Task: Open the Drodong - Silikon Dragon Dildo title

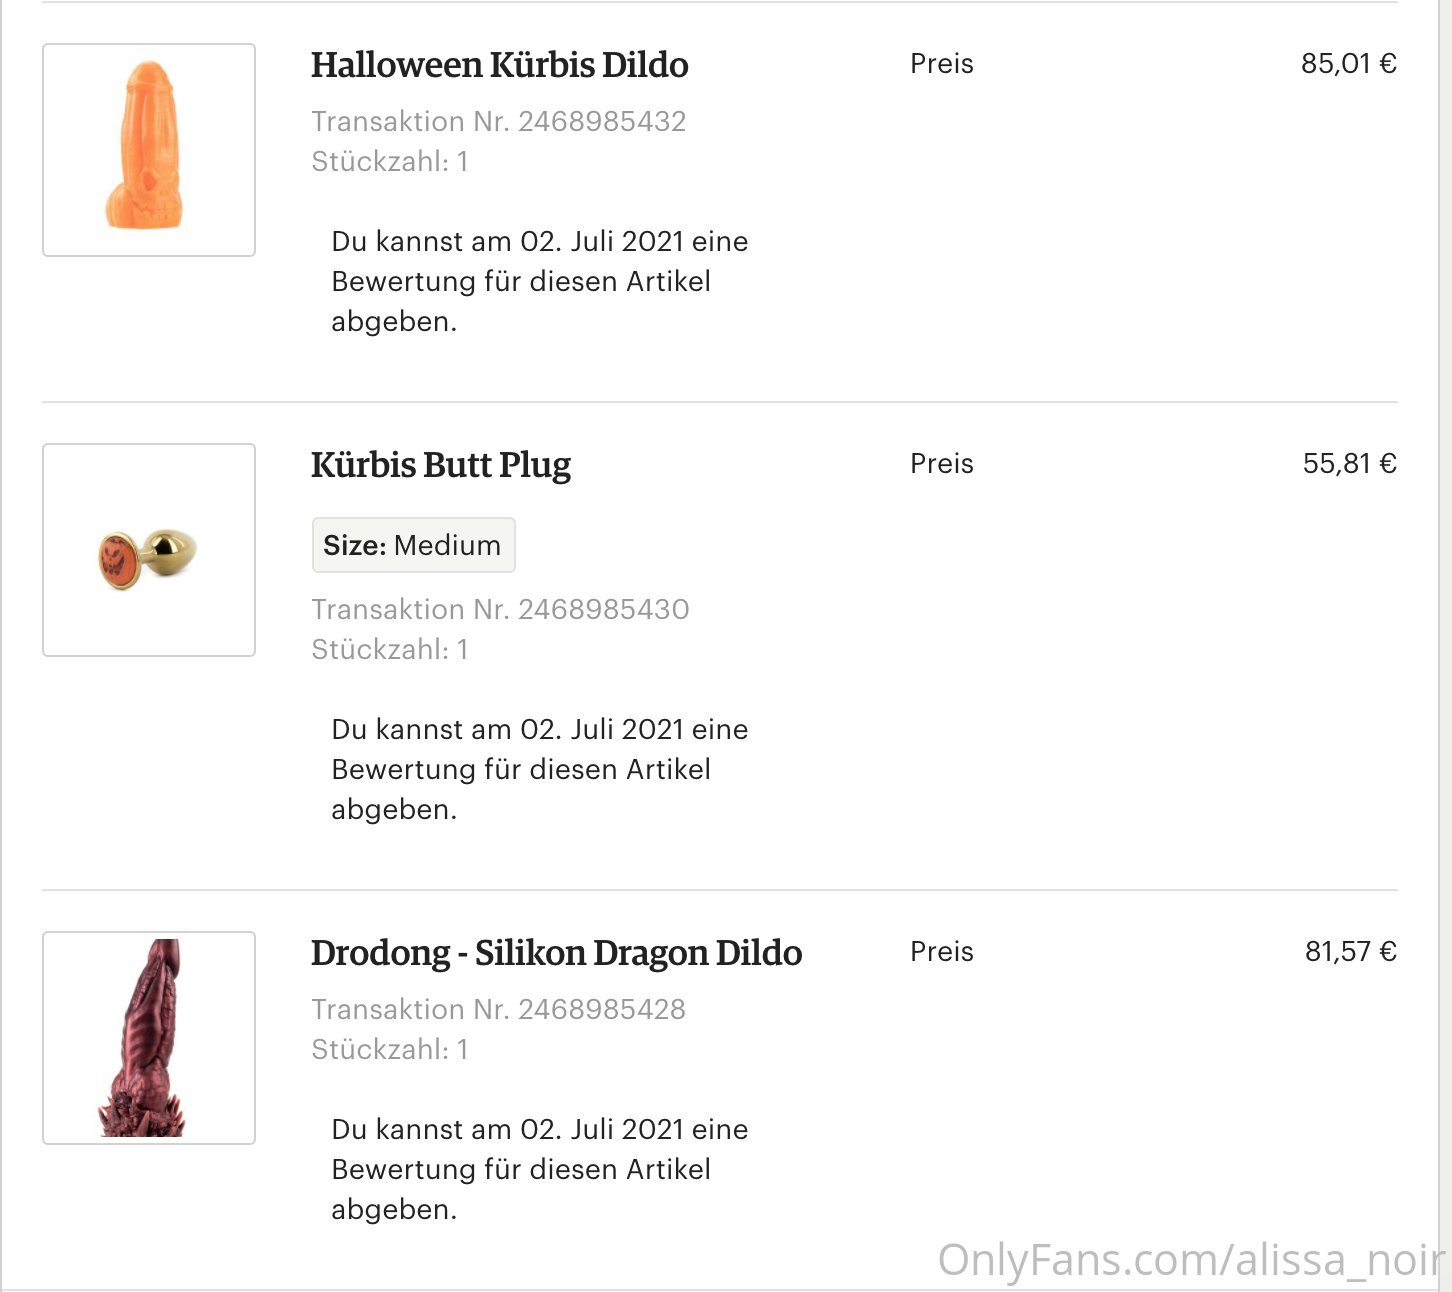Action: [556, 953]
